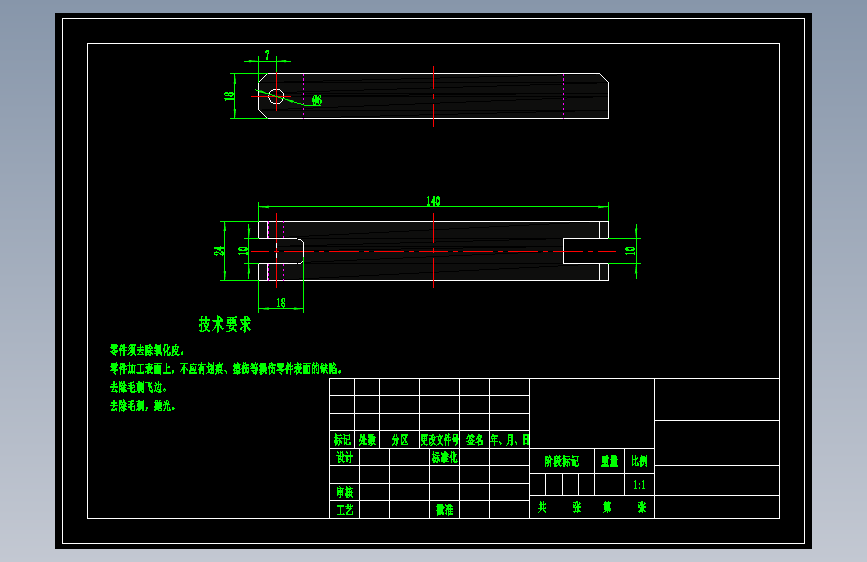Click the 共 label in the sheet count row
Viewport: 867px width, 562px height.
[x=542, y=507]
